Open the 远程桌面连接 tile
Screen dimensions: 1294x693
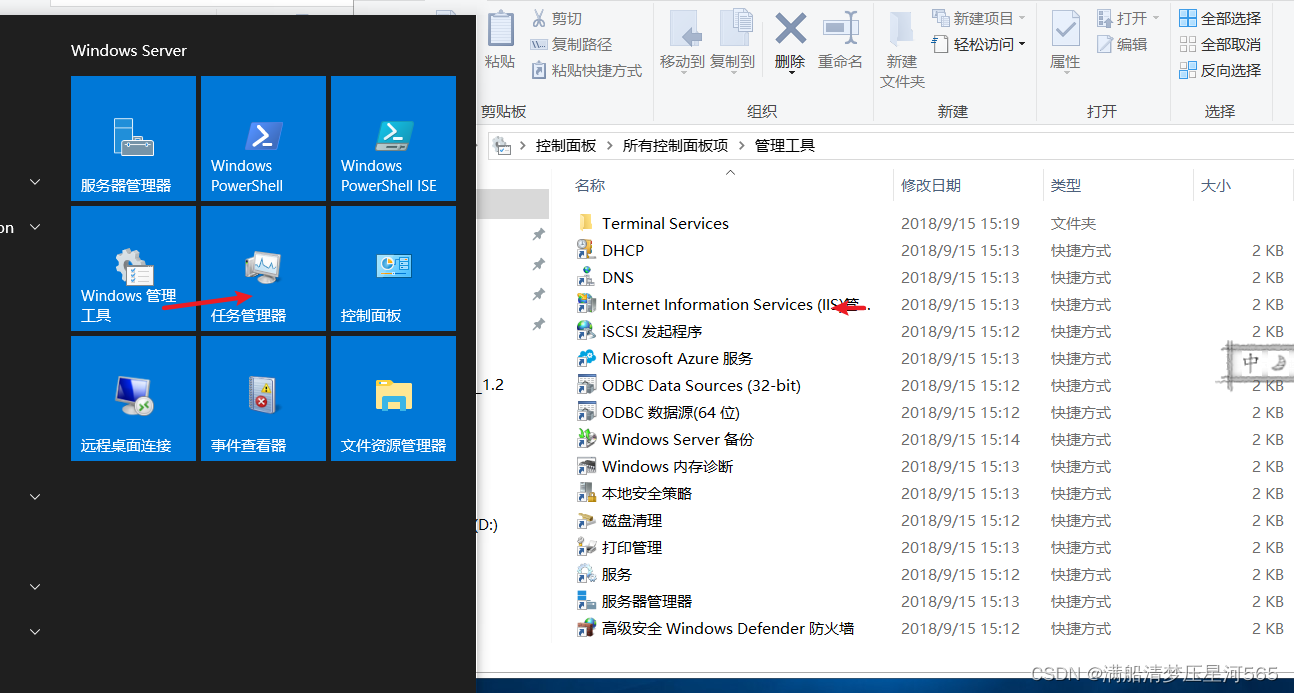[x=133, y=399]
